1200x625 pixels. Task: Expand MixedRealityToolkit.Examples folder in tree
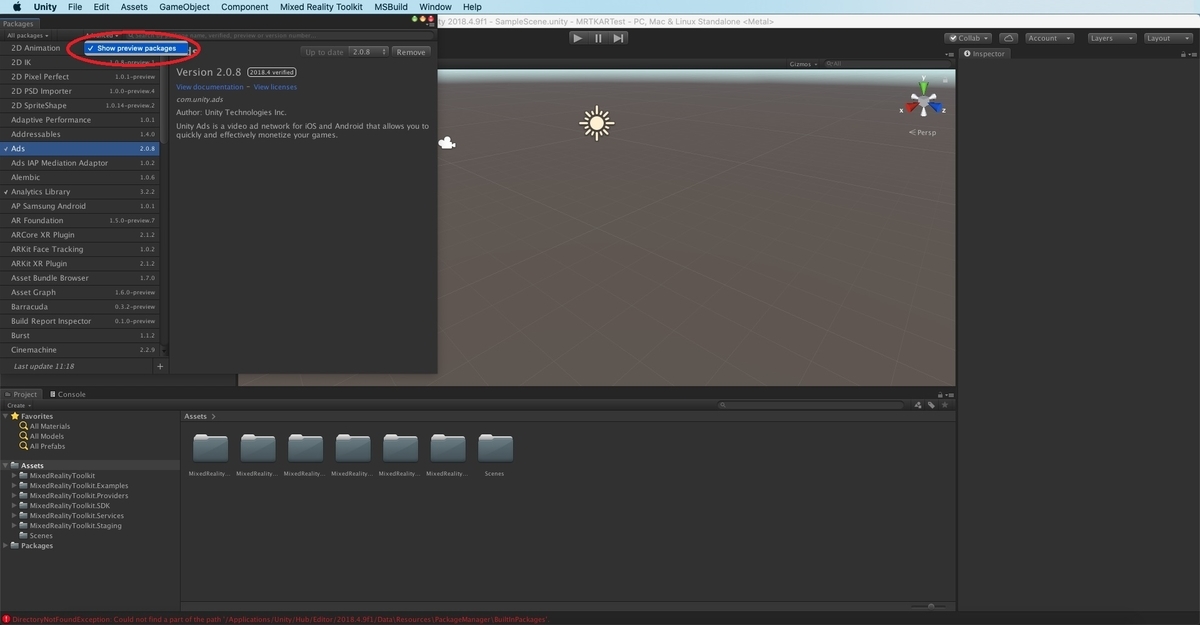(15, 486)
